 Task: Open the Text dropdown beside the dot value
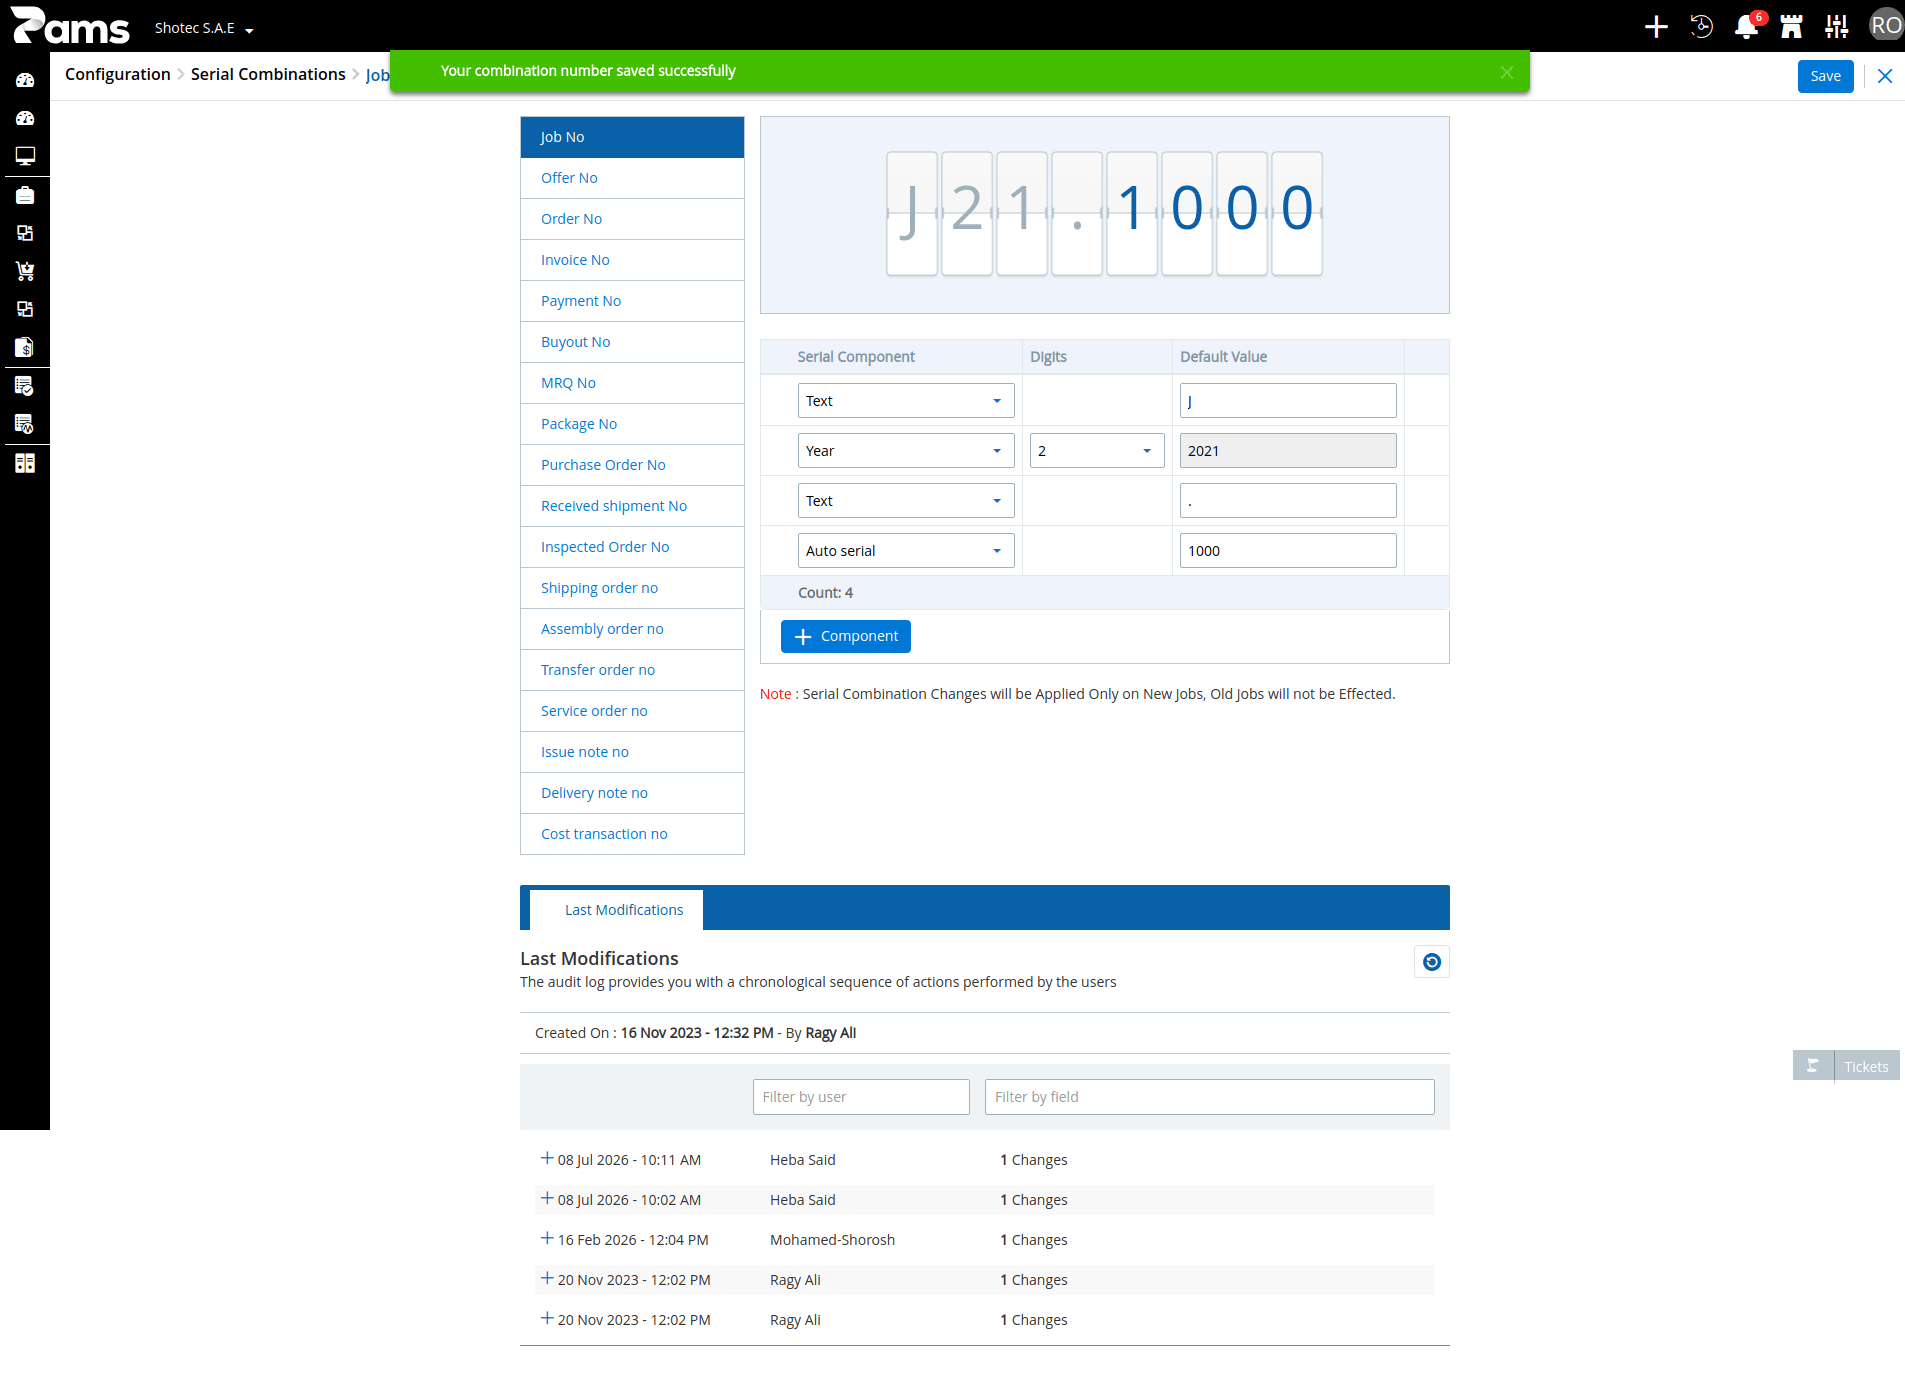pos(906,501)
